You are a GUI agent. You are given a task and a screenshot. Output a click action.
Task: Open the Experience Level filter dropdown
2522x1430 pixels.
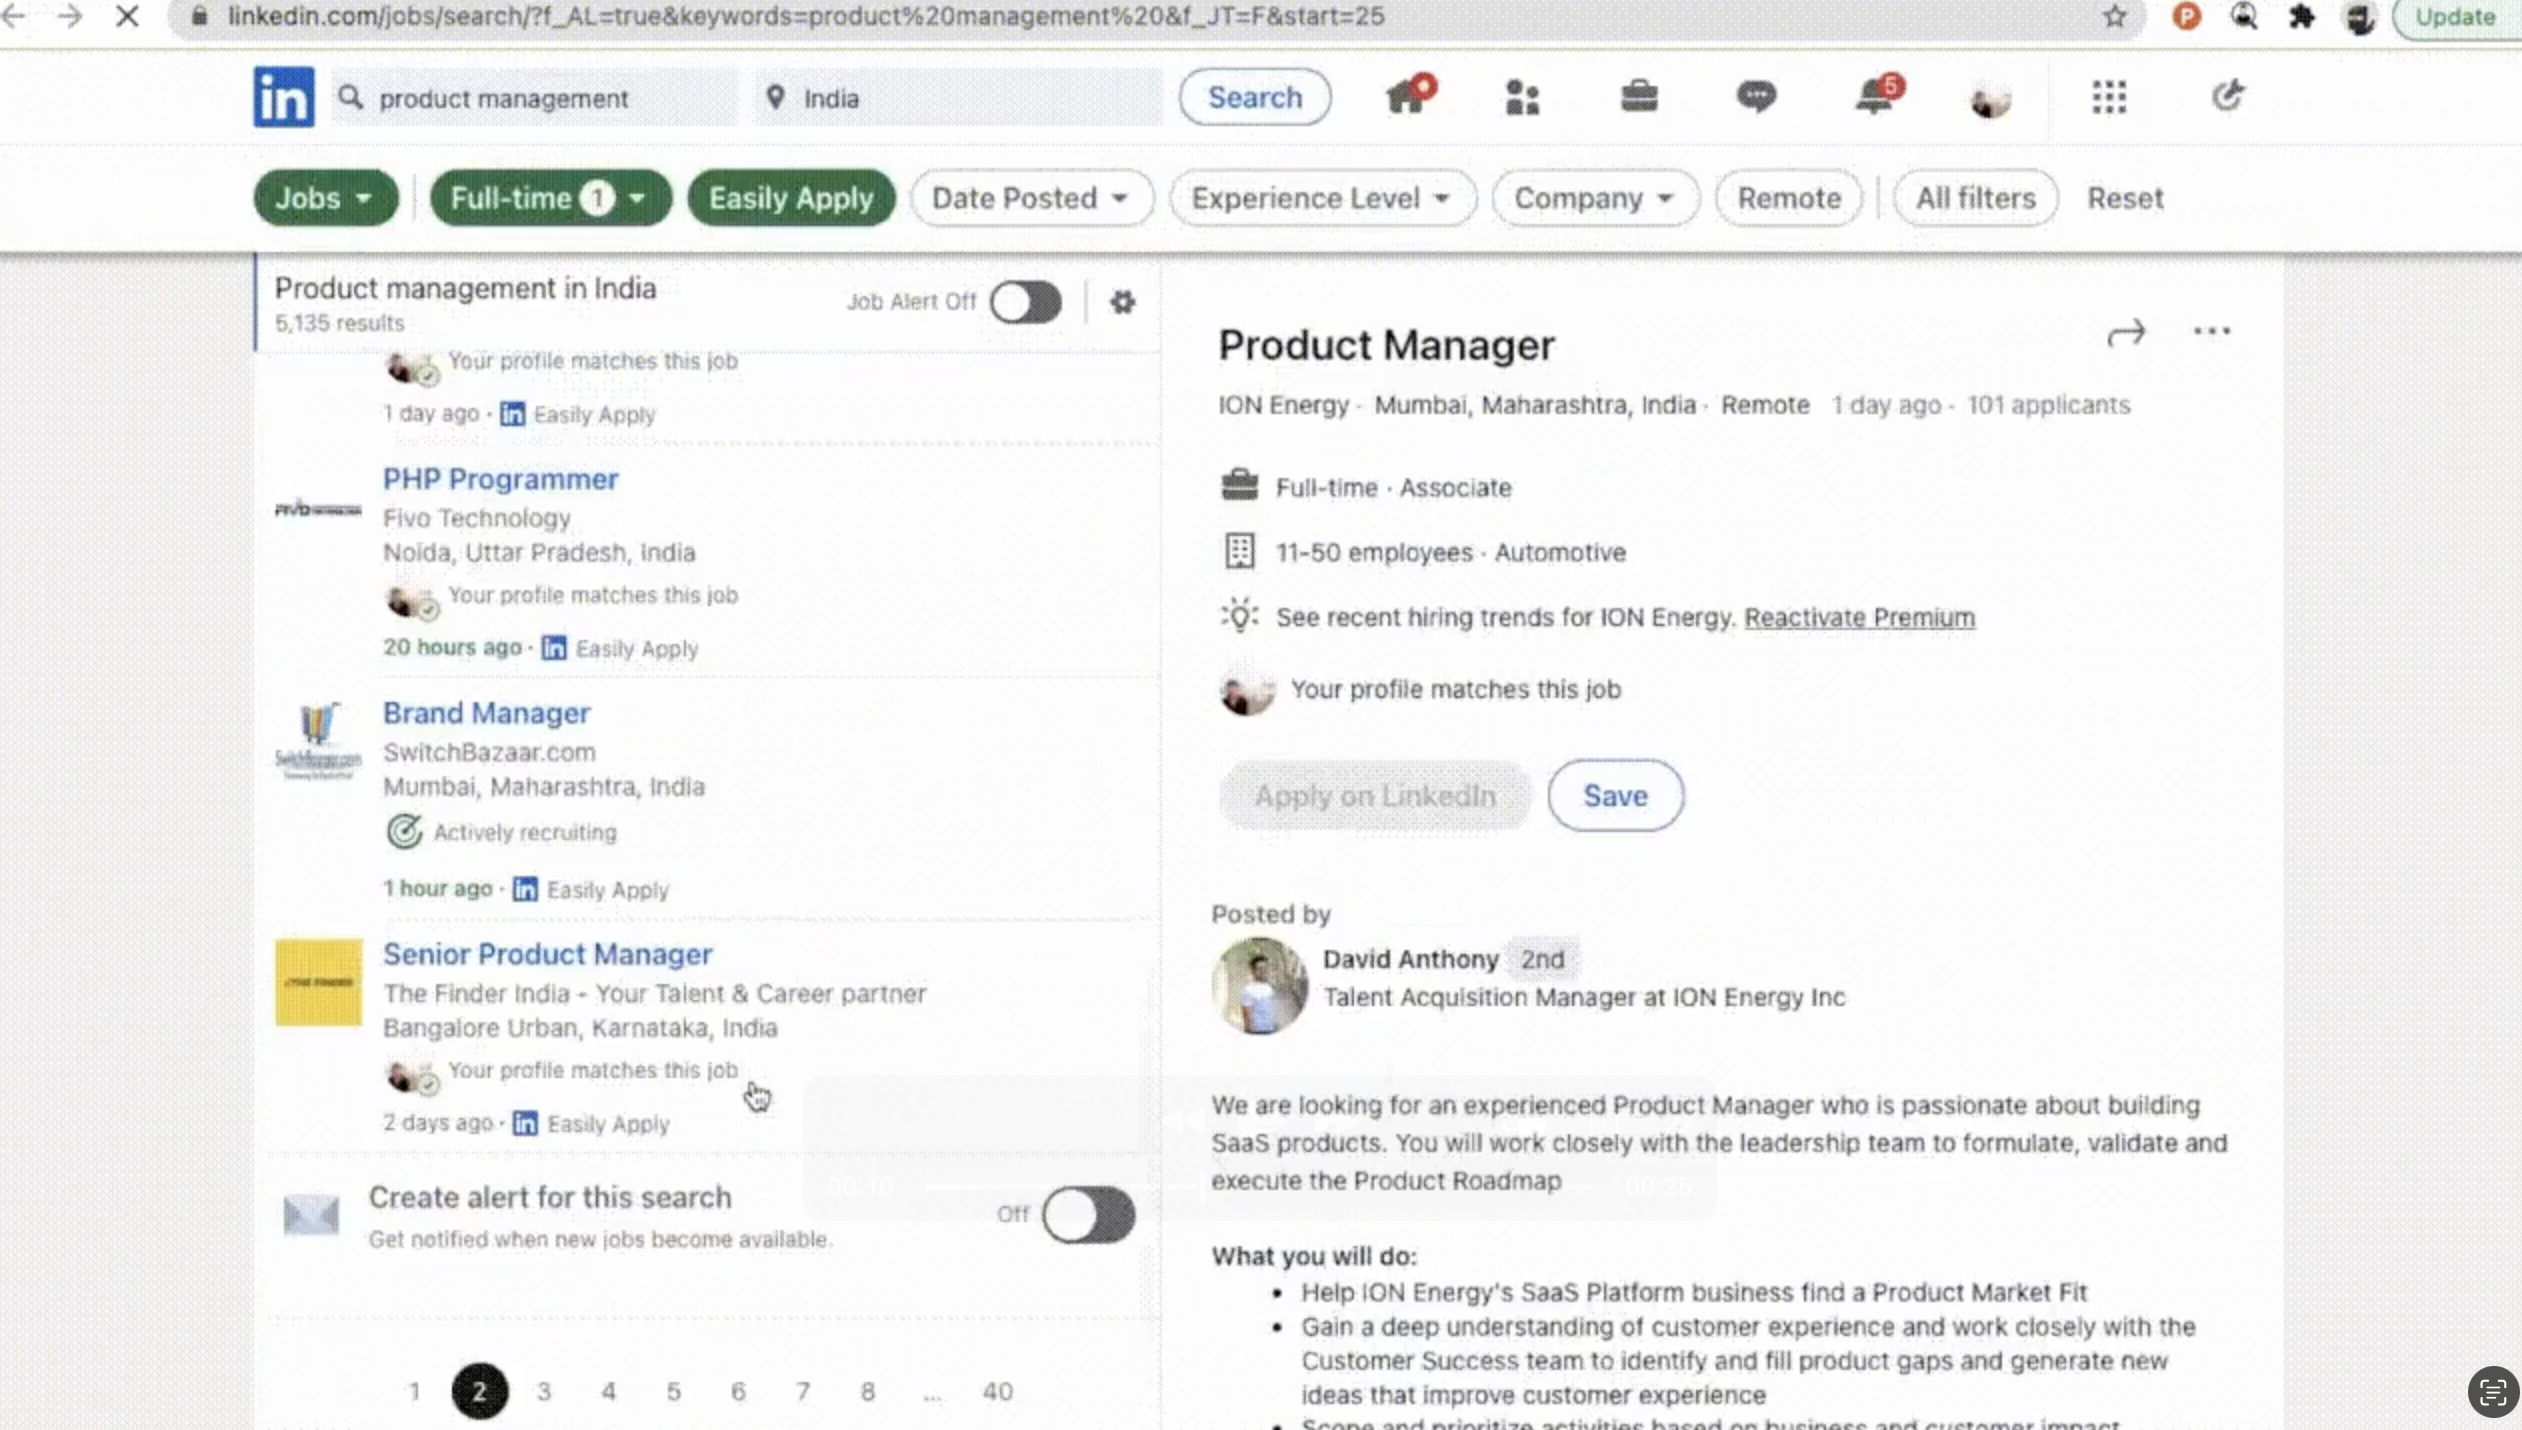click(x=1323, y=198)
